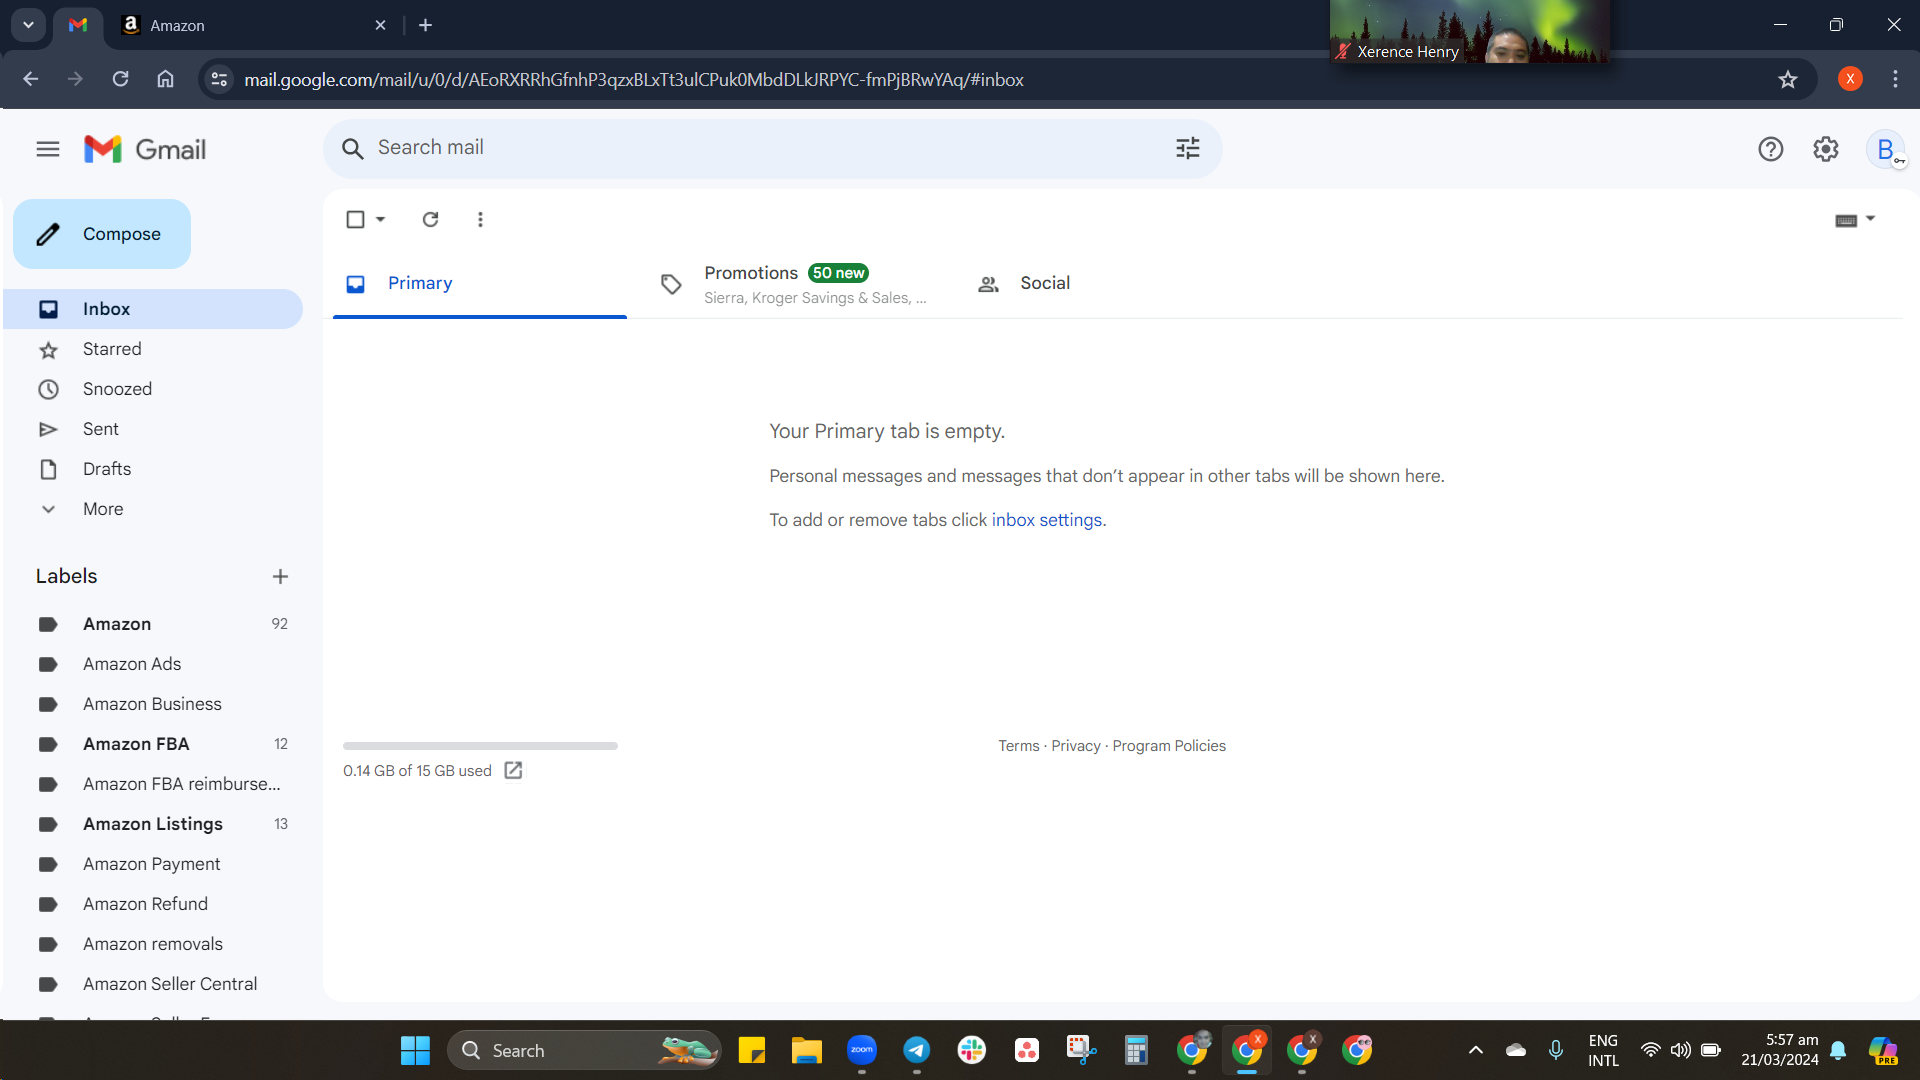Open the Amazon Listings label

pos(152,824)
